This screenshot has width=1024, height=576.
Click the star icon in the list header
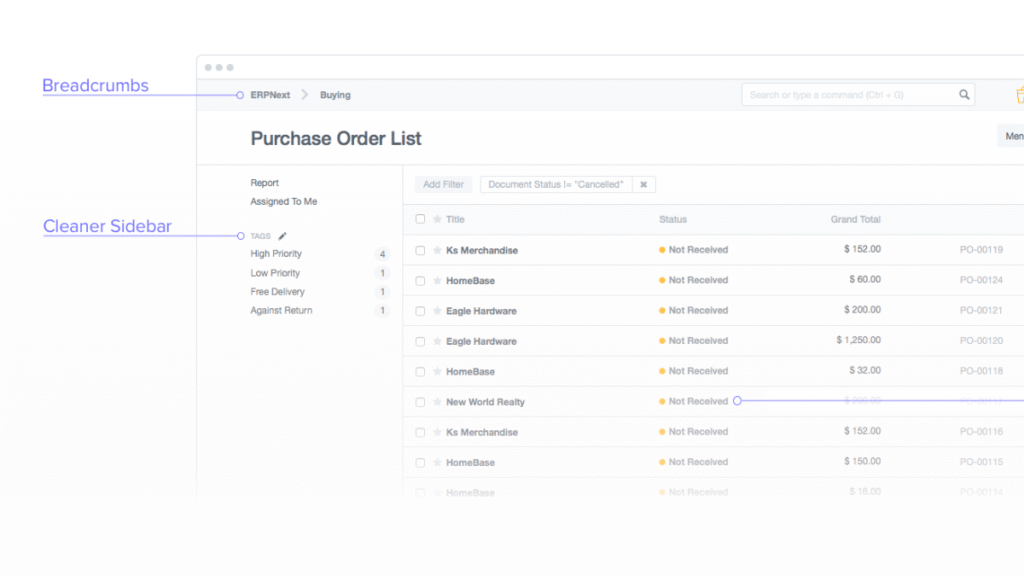click(437, 219)
